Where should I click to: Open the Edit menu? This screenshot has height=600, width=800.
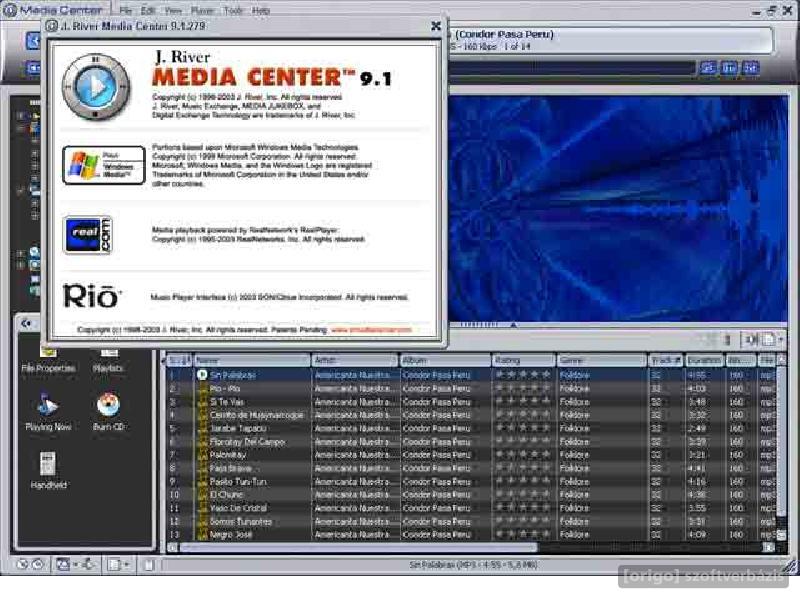click(148, 10)
